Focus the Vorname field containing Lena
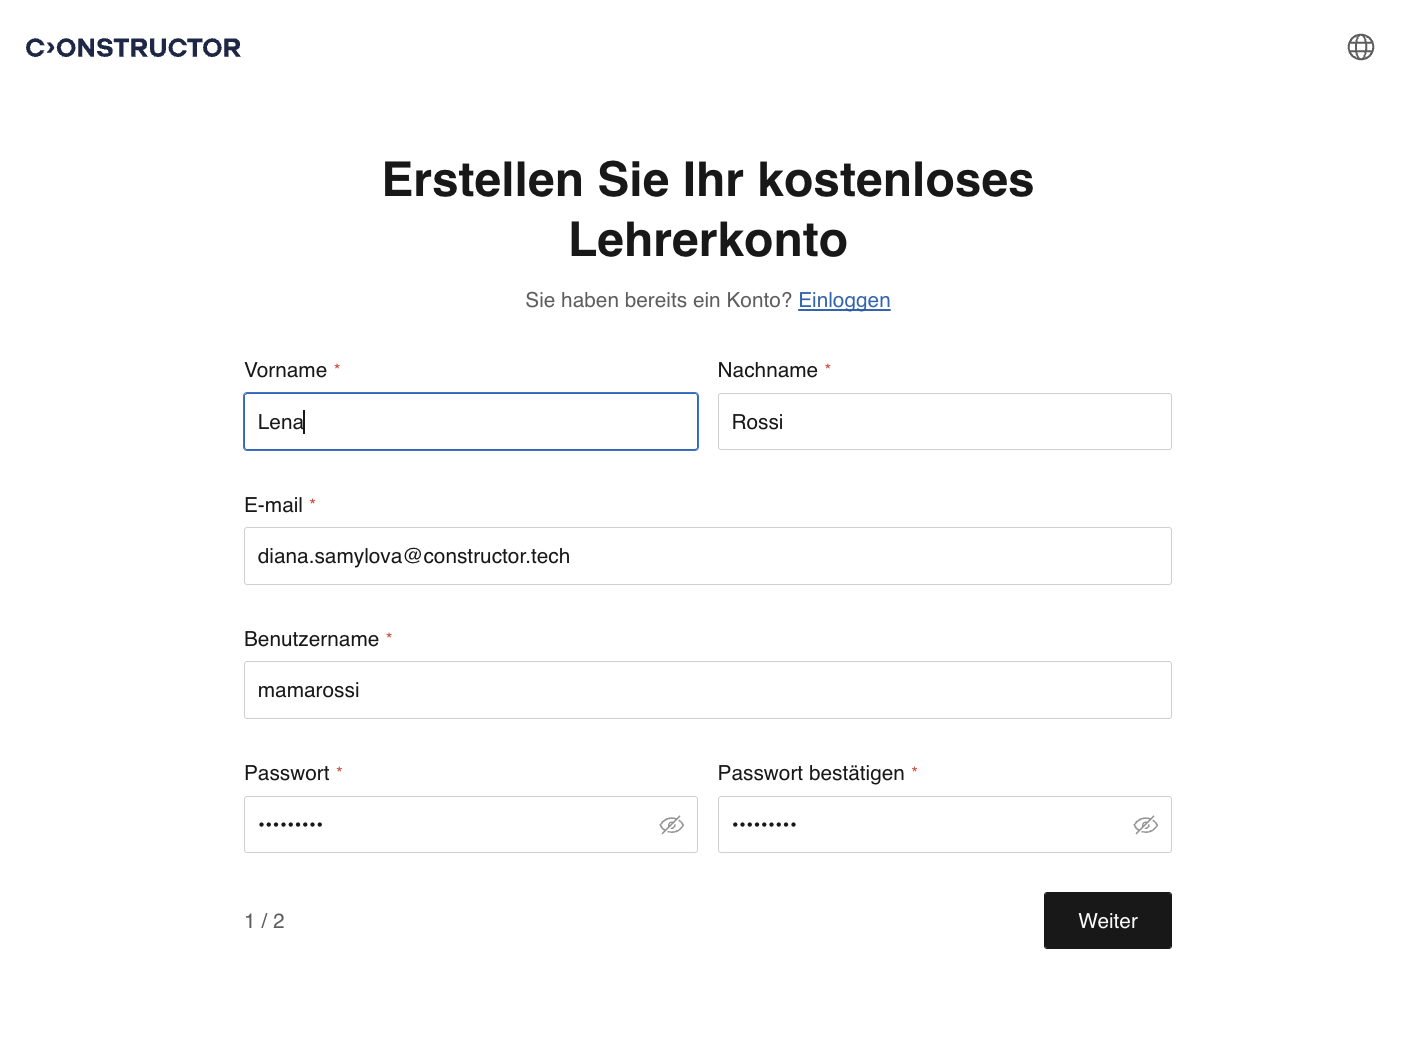The width and height of the screenshot is (1416, 1064). tap(470, 422)
